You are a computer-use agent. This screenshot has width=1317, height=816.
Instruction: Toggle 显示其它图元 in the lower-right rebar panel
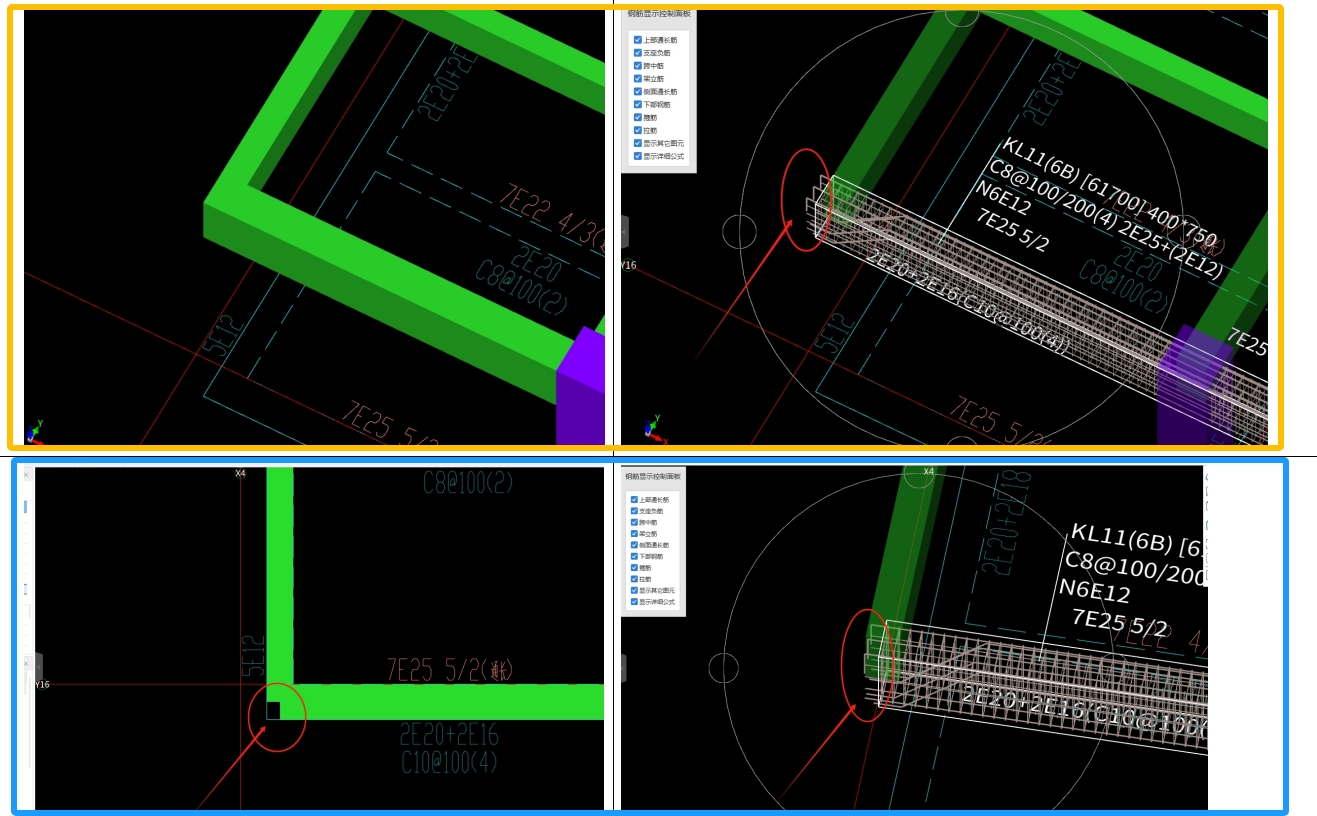coord(634,591)
